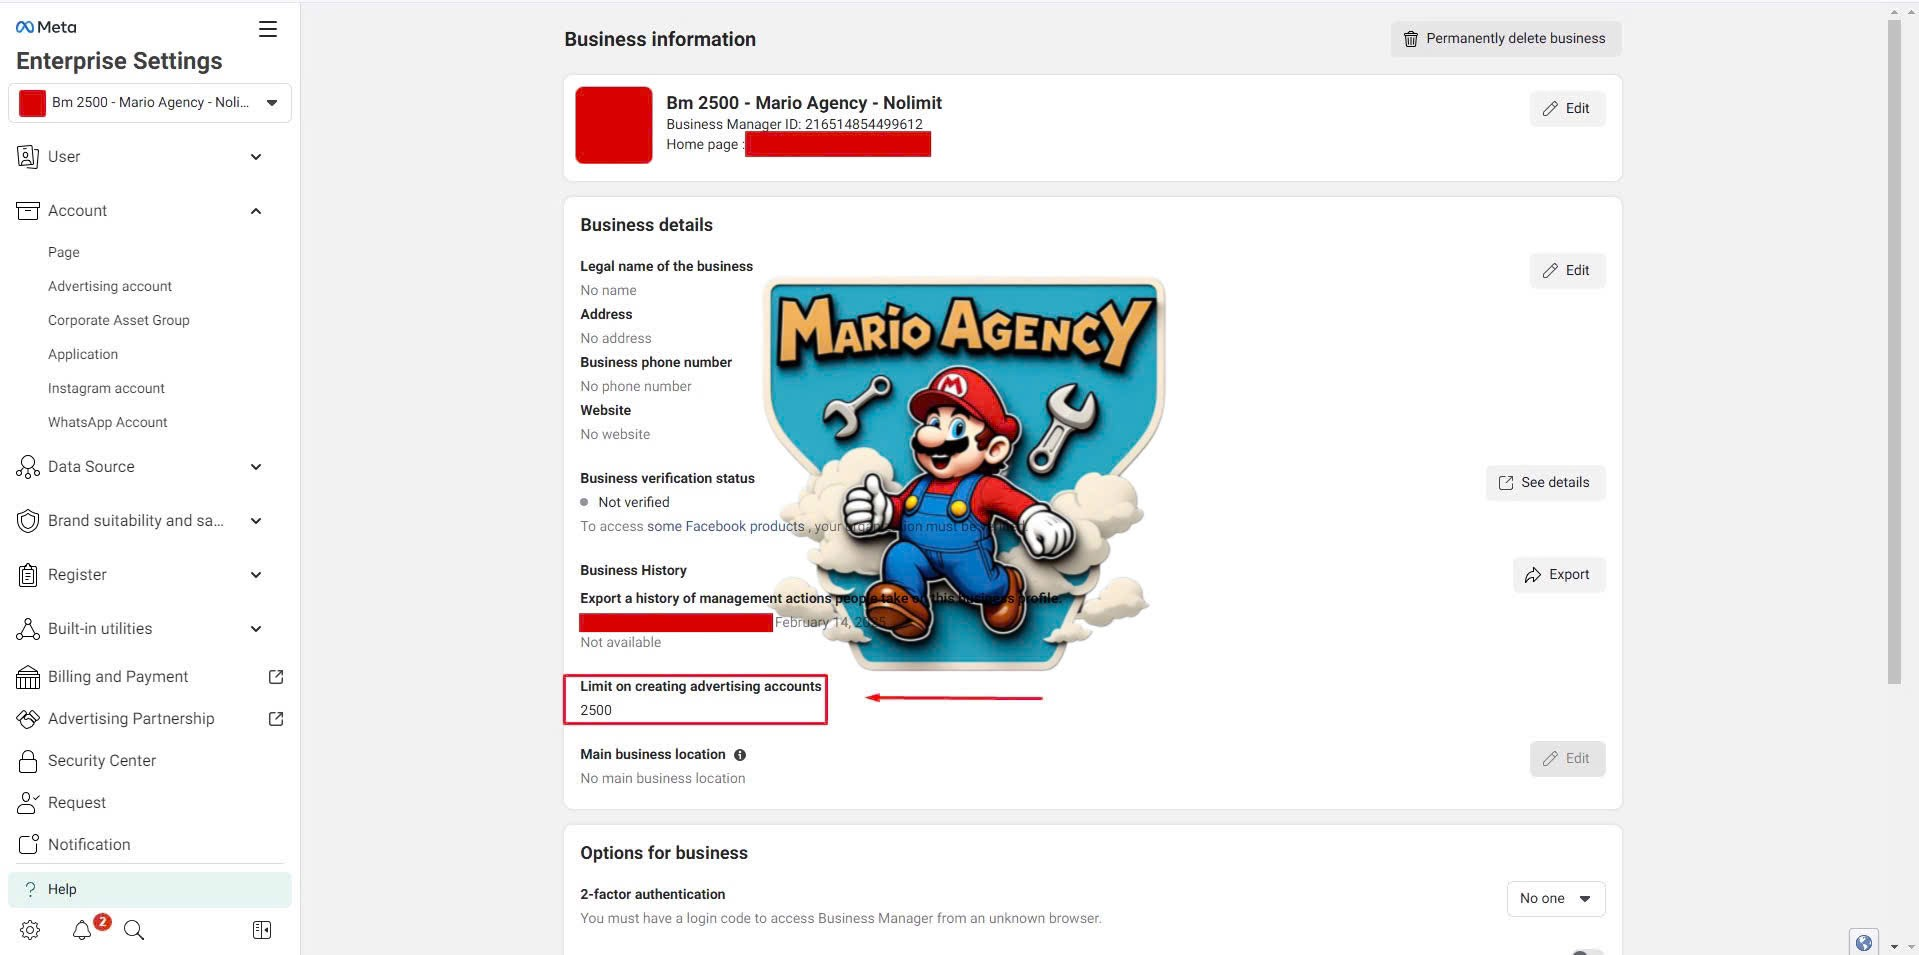Click the 'Not available' history text

point(621,643)
